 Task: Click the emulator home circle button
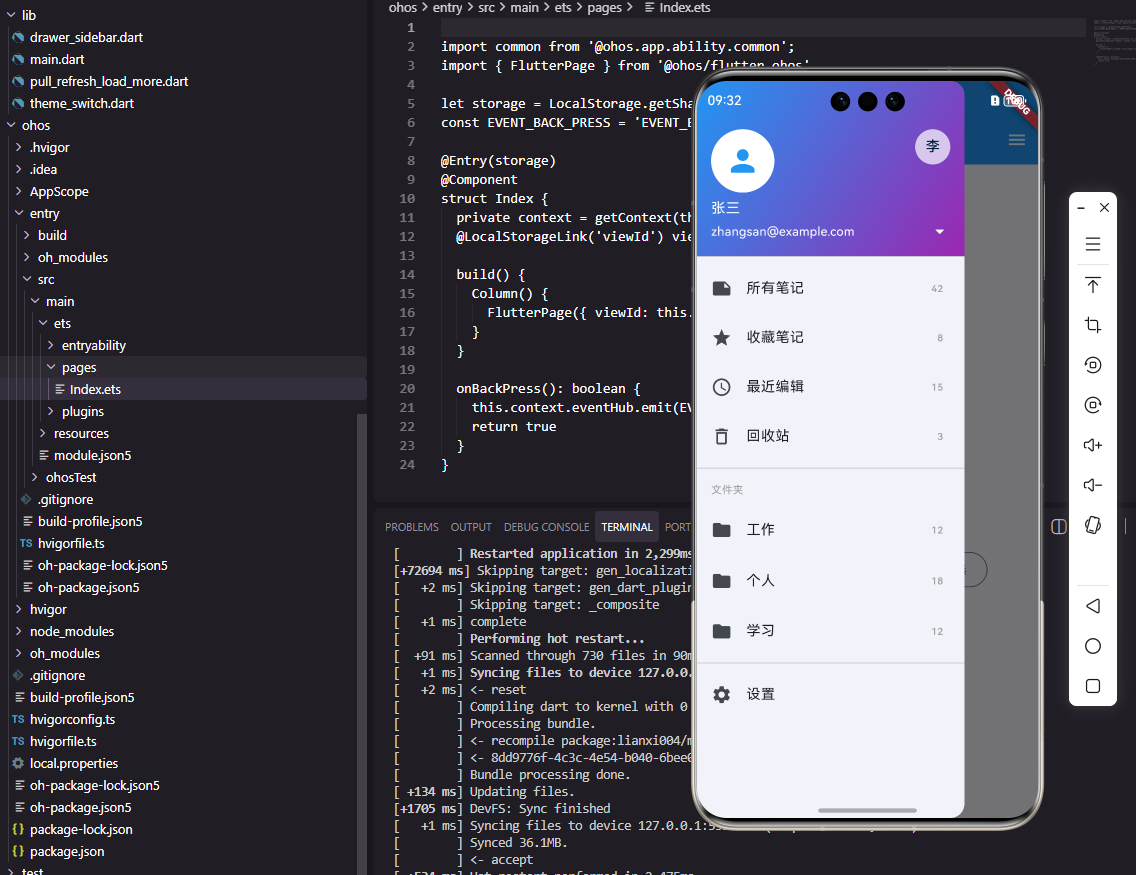tap(1093, 646)
